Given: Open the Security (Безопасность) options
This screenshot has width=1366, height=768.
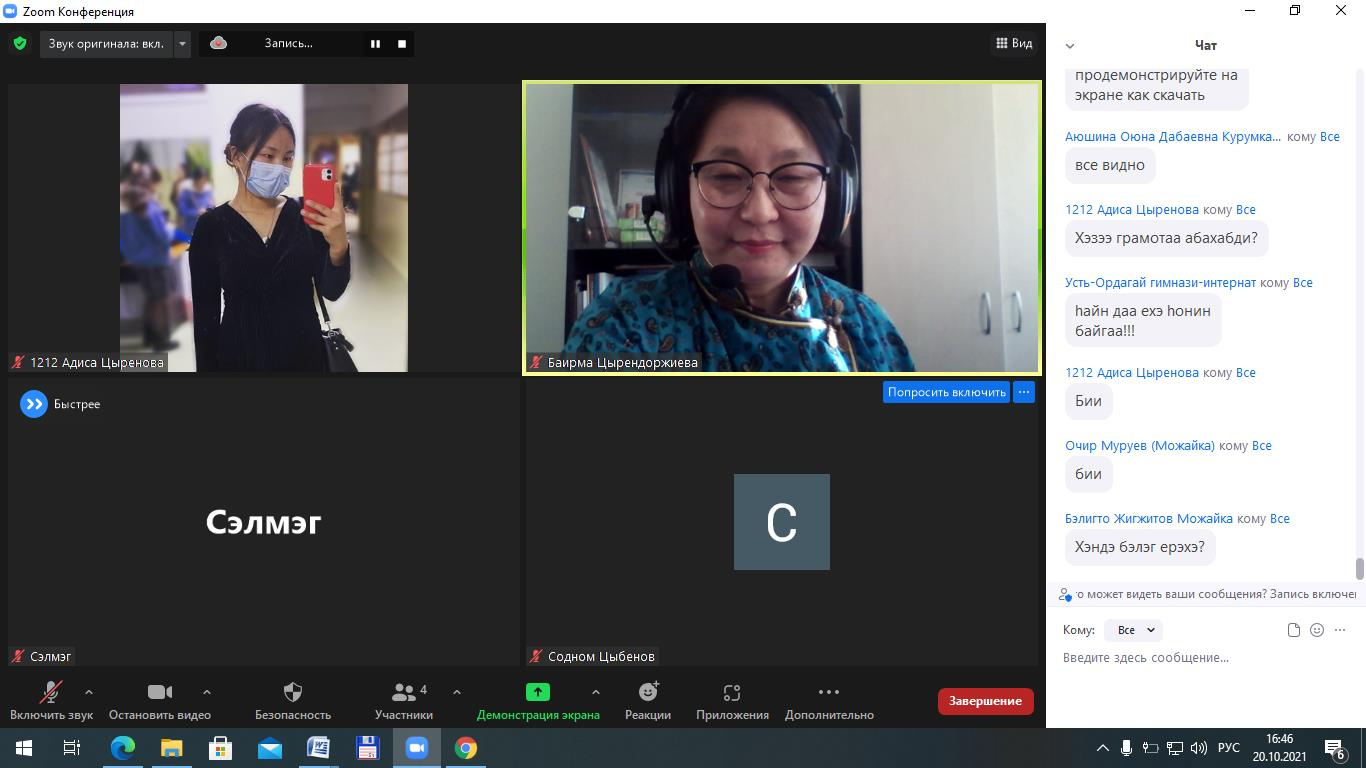Looking at the screenshot, I should point(292,700).
